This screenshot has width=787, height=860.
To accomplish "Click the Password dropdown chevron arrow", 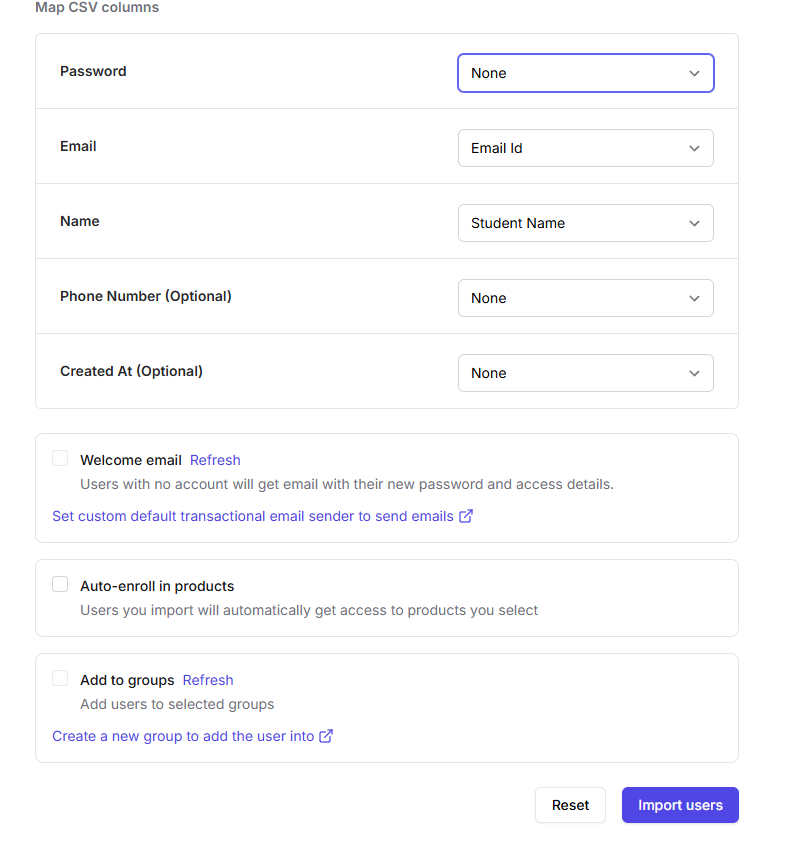I will click(694, 73).
